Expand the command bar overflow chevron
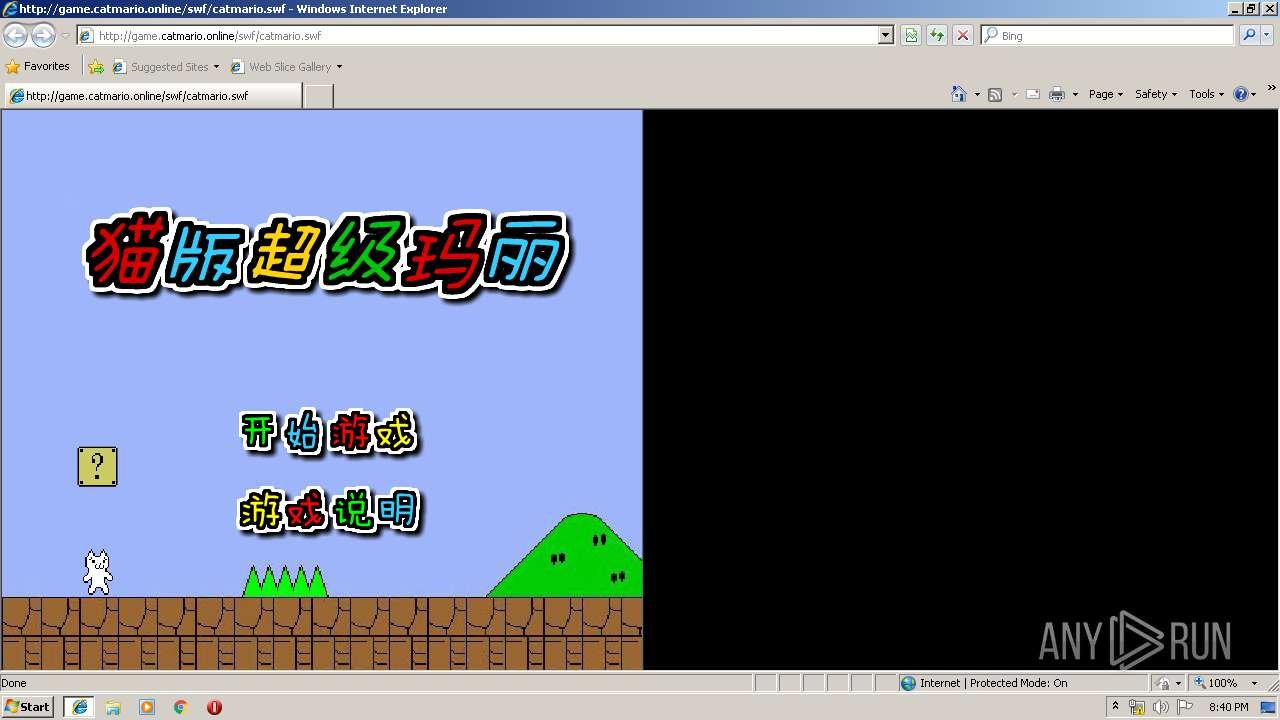 [x=1272, y=88]
